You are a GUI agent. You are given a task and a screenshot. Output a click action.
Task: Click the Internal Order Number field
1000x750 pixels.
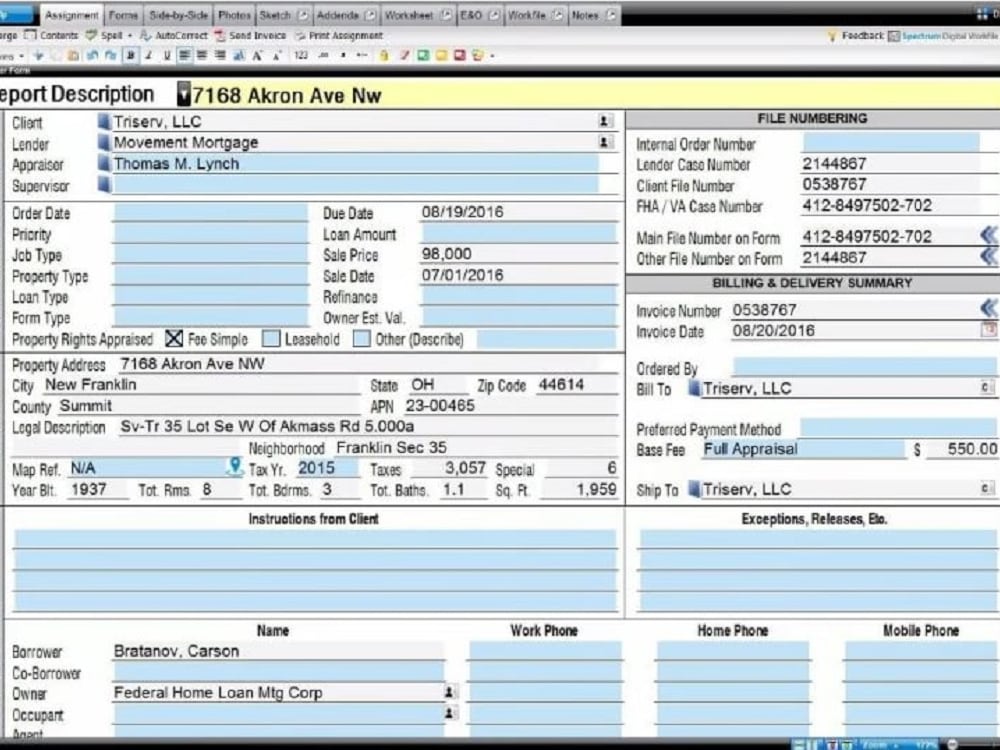890,143
